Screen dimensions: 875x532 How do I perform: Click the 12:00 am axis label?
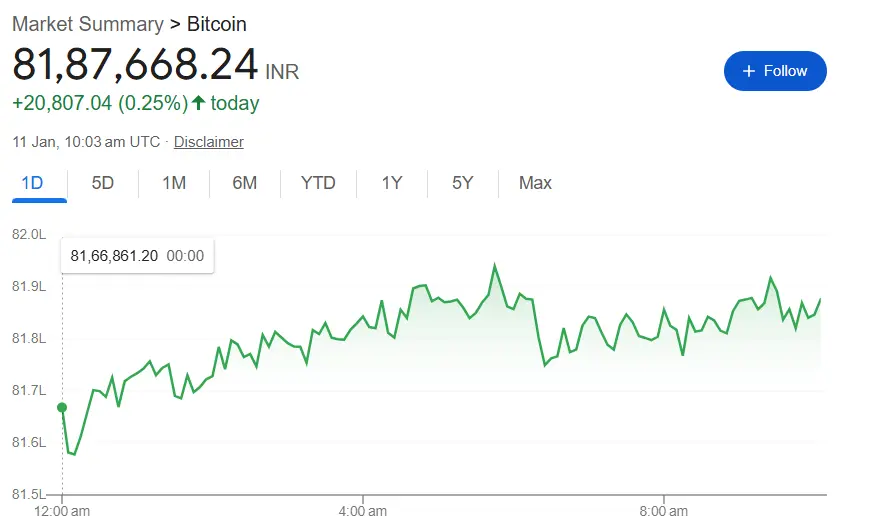click(62, 511)
